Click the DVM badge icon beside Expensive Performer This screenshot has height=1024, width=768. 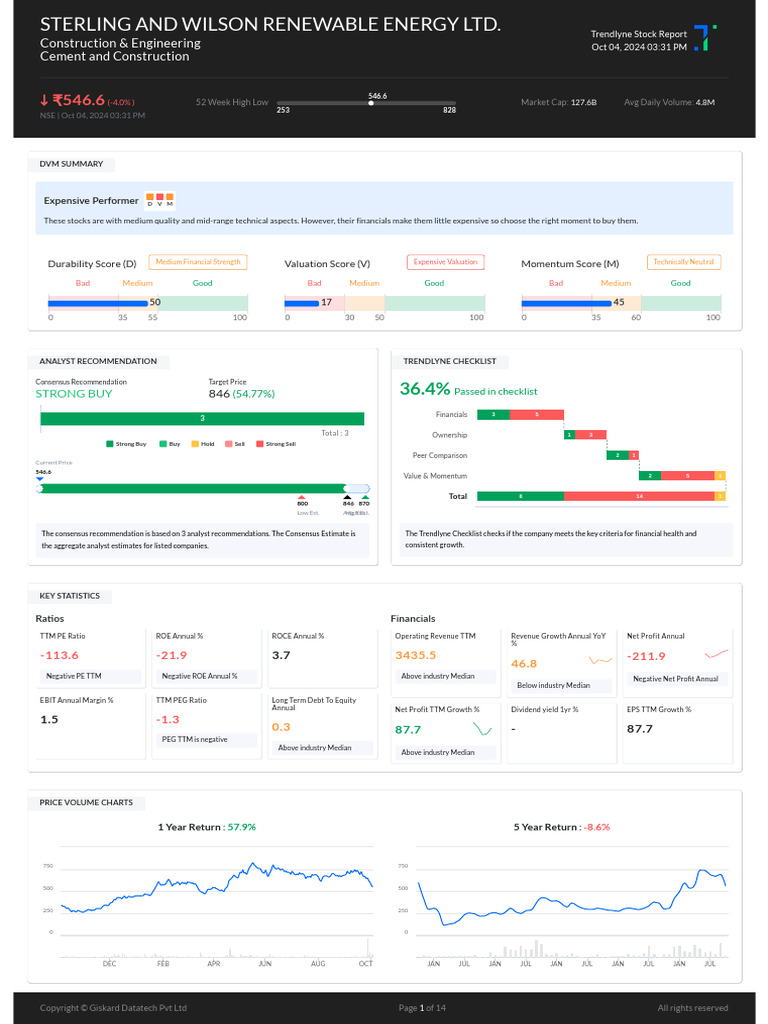(x=160, y=200)
